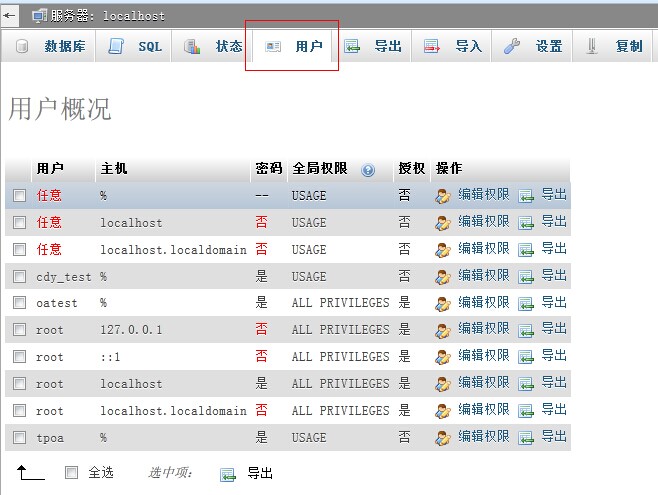Click the 用户 column header
This screenshot has width=658, height=495.
coord(50,168)
